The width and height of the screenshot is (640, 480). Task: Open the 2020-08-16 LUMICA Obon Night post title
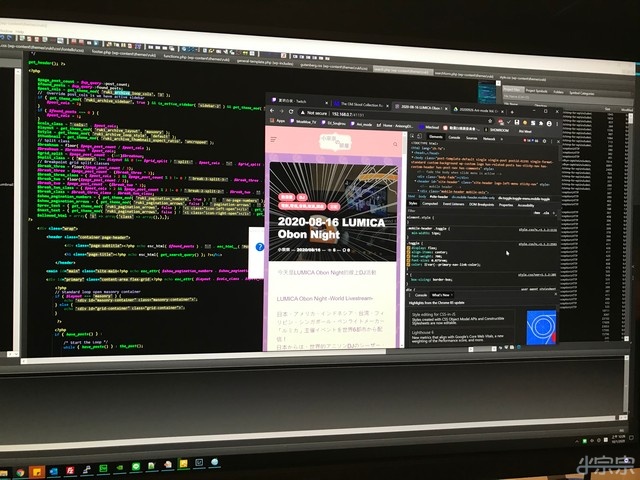click(x=318, y=225)
